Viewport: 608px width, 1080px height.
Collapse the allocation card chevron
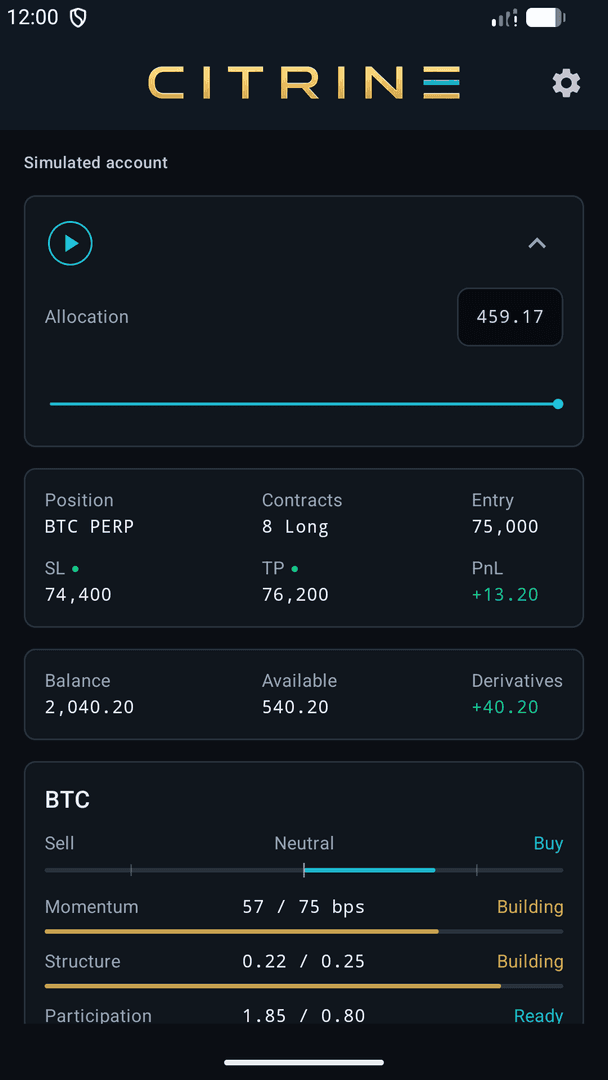point(536,243)
